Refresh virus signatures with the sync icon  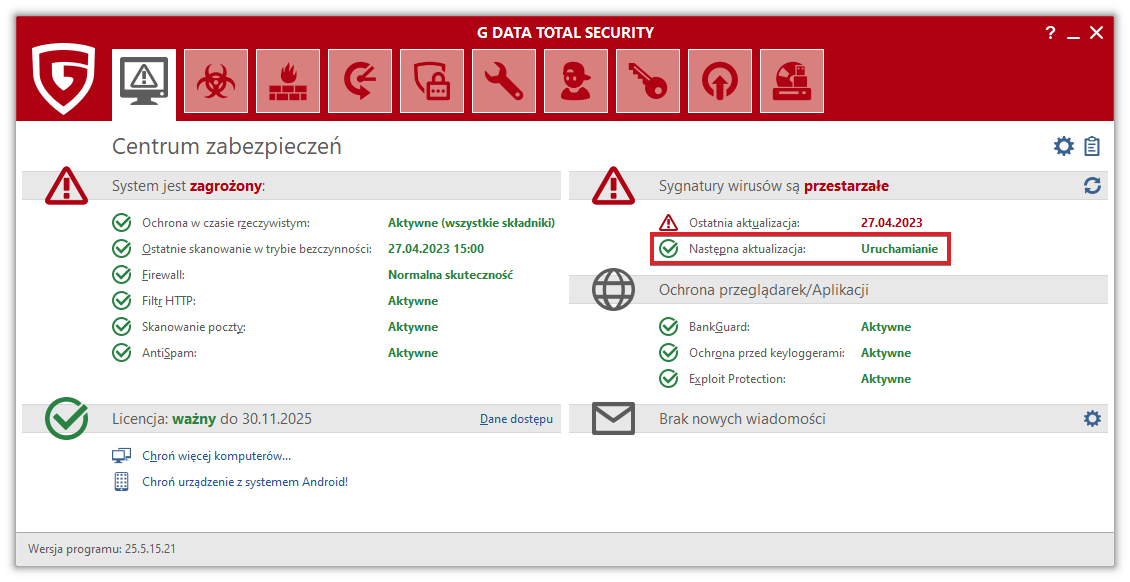coord(1093,186)
